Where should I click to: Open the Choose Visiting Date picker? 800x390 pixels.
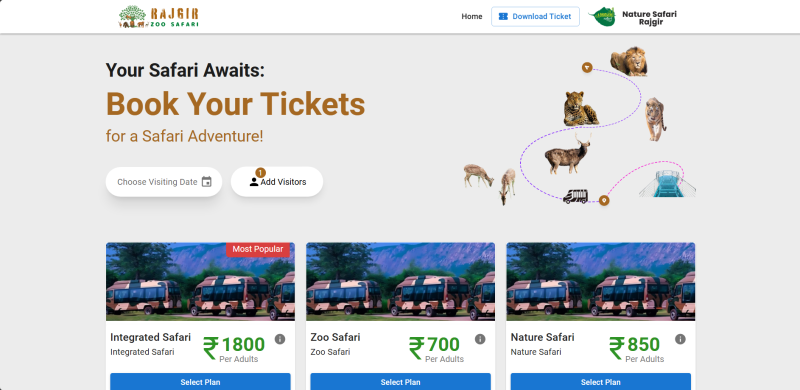coord(164,182)
